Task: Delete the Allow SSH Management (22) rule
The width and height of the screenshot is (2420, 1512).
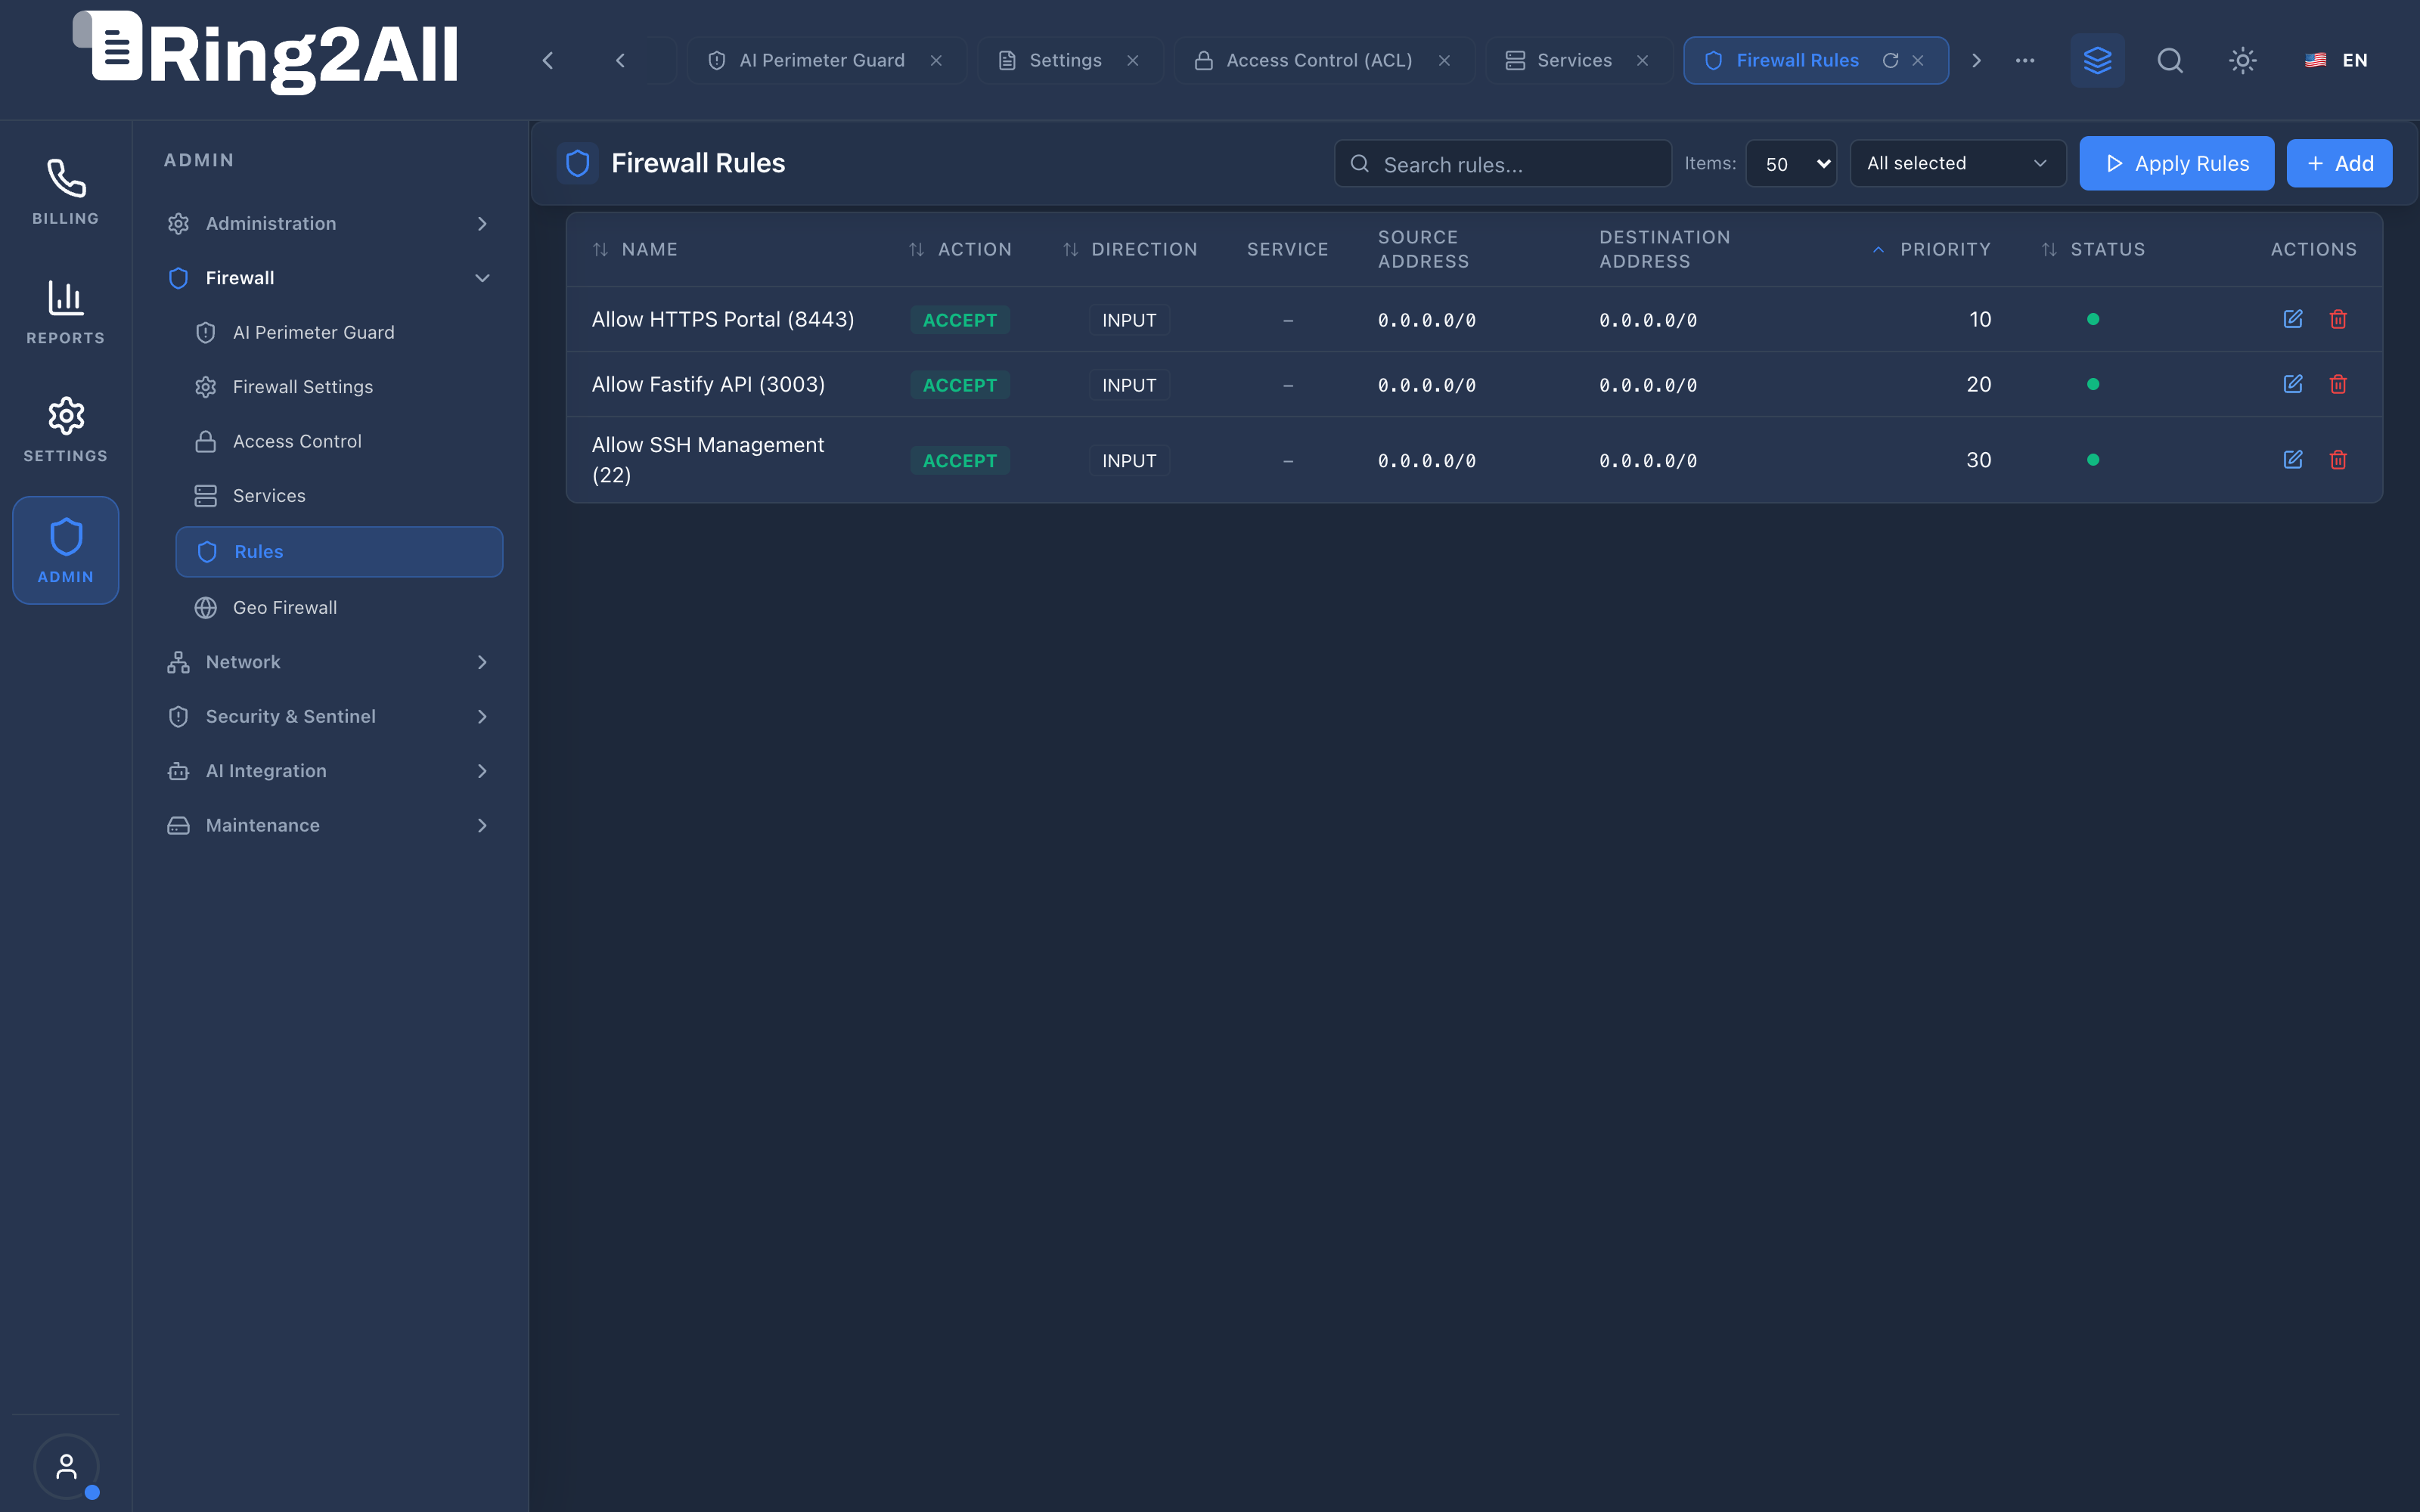Action: click(2338, 460)
